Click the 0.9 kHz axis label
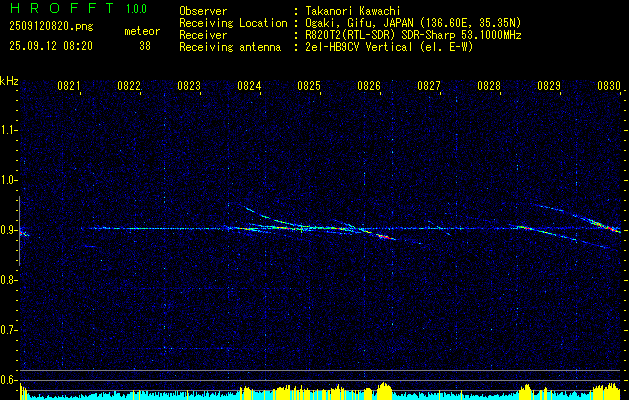629x400 pixels. (x=8, y=230)
